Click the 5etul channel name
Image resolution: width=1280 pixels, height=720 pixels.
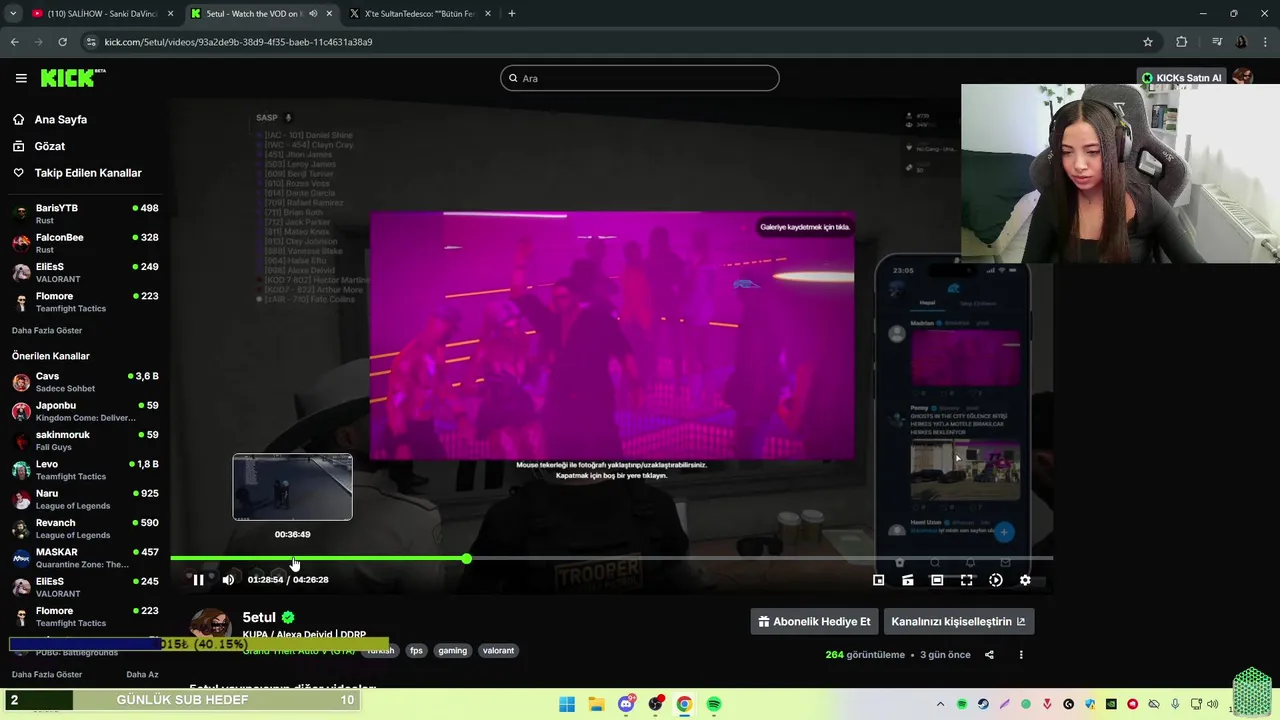click(259, 617)
